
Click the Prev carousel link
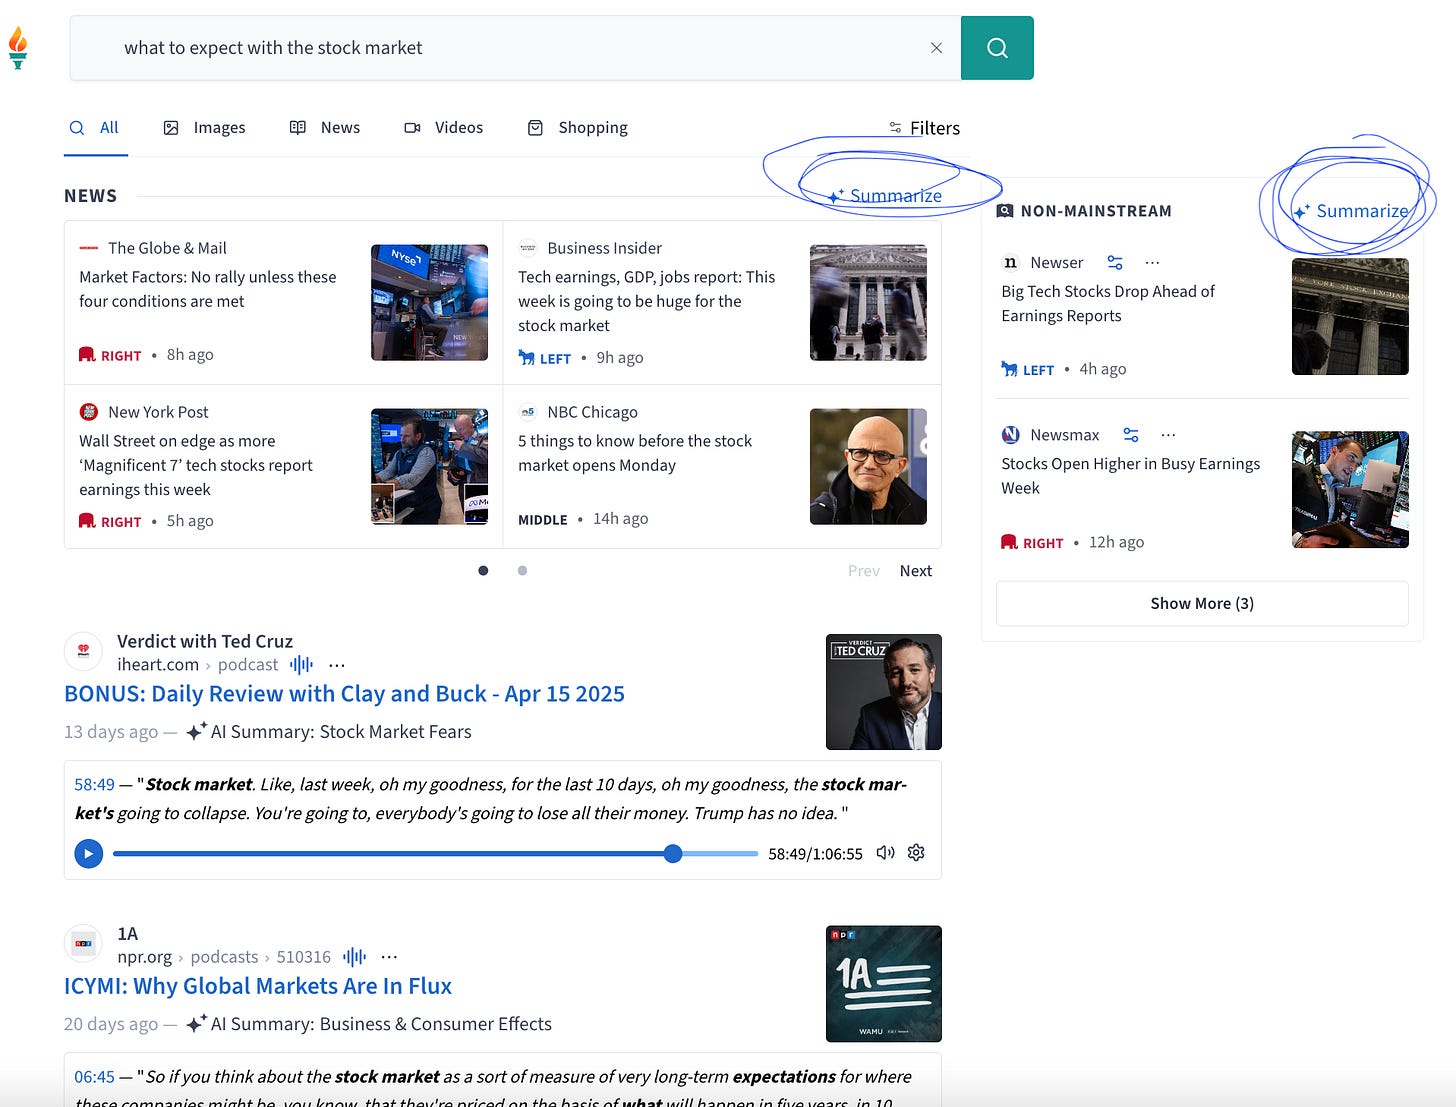[x=864, y=571]
